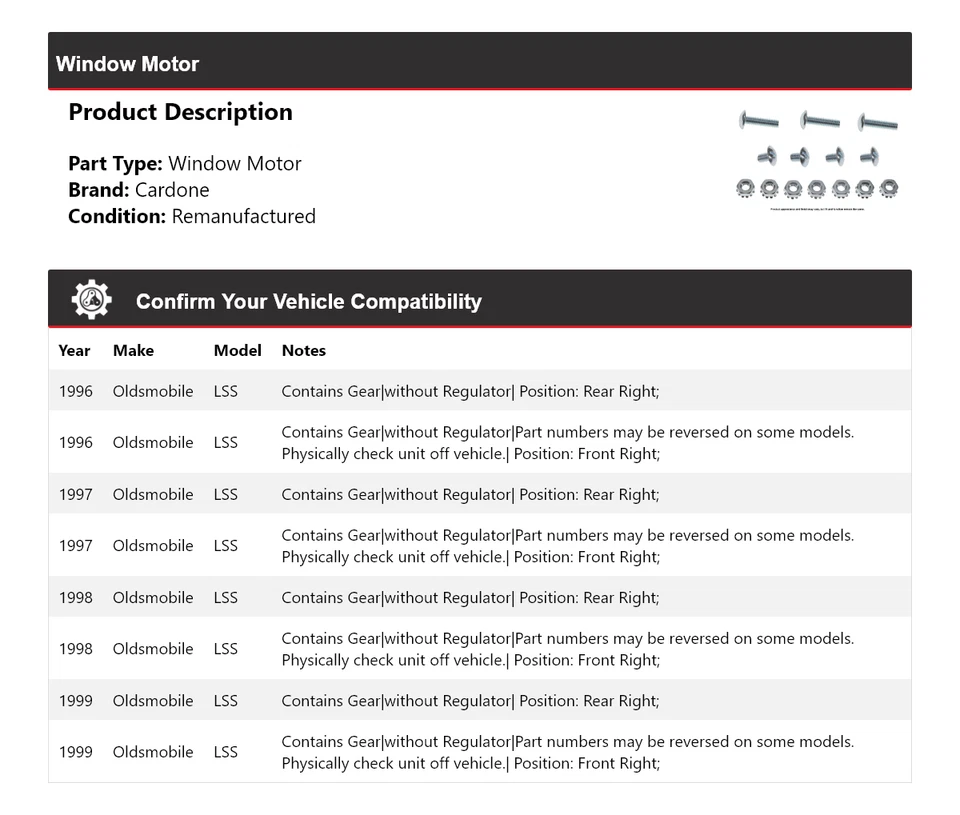Click the gear icon beside Confirm Your Vehicle Compatibility
Screen dimensions: 960x815
tap(91, 300)
